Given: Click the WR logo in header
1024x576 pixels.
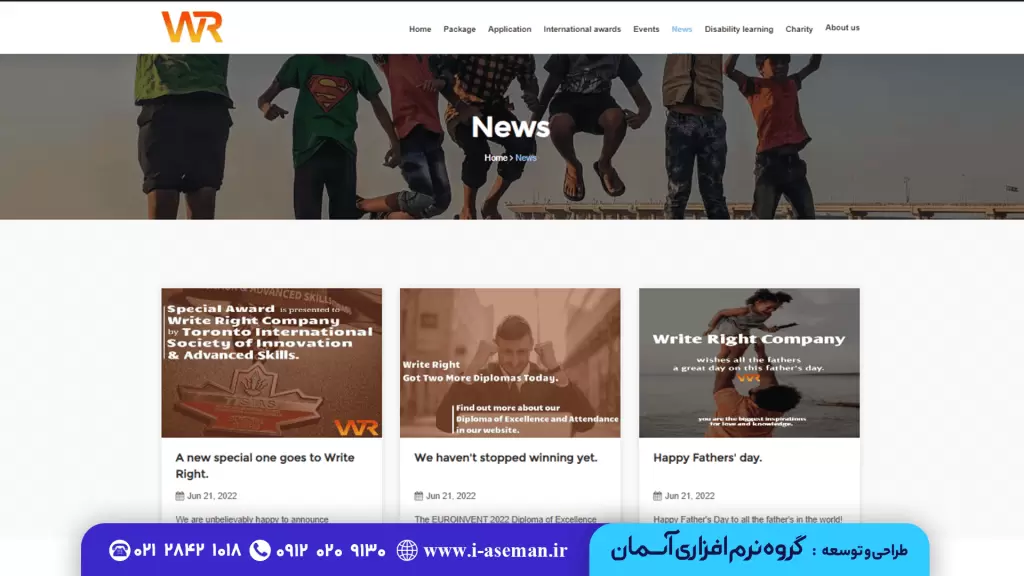Looking at the screenshot, I should point(192,27).
